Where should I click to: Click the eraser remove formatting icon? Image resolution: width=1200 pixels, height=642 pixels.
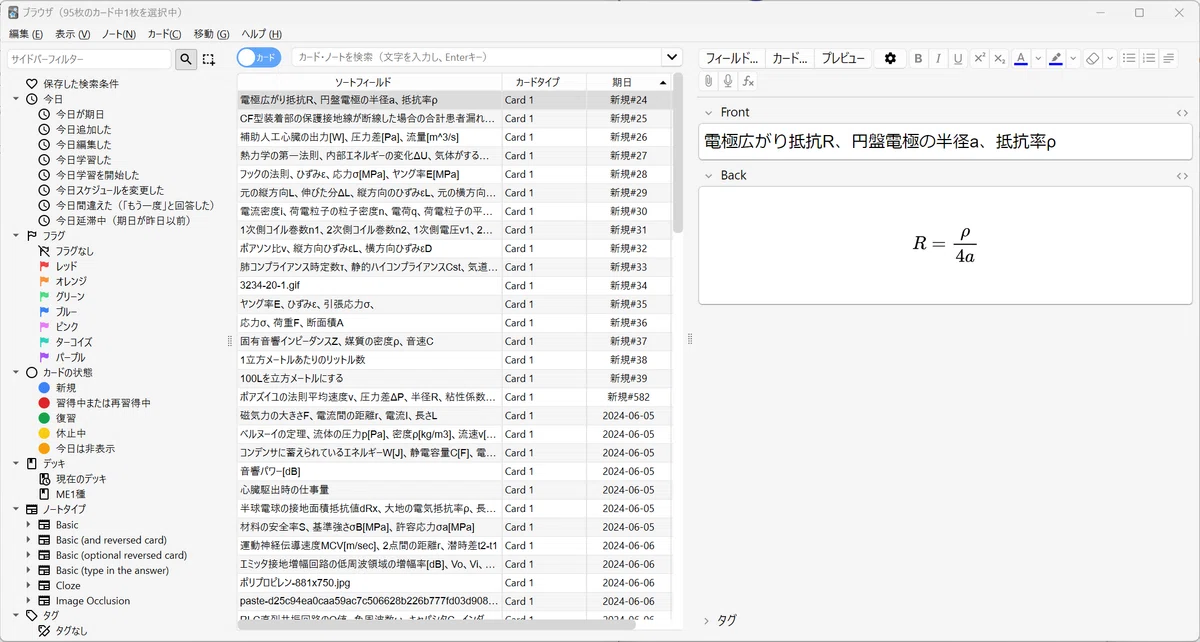pos(1092,58)
